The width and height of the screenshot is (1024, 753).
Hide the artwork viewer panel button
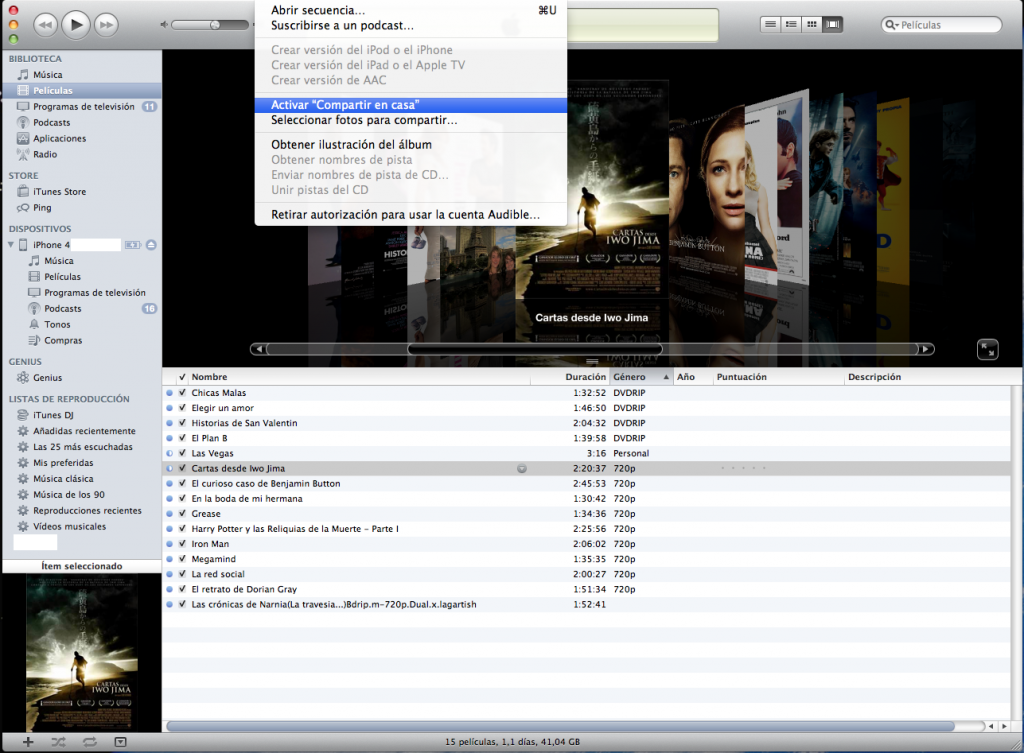point(120,742)
